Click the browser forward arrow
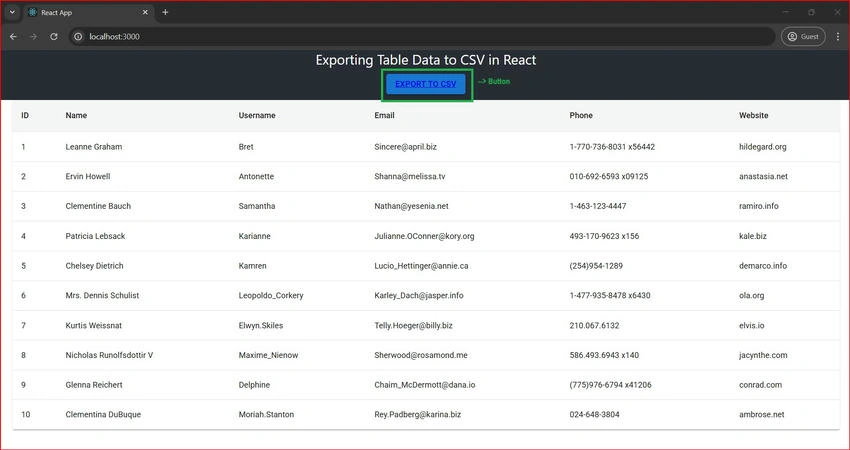The width and height of the screenshot is (850, 450). pyautogui.click(x=34, y=36)
